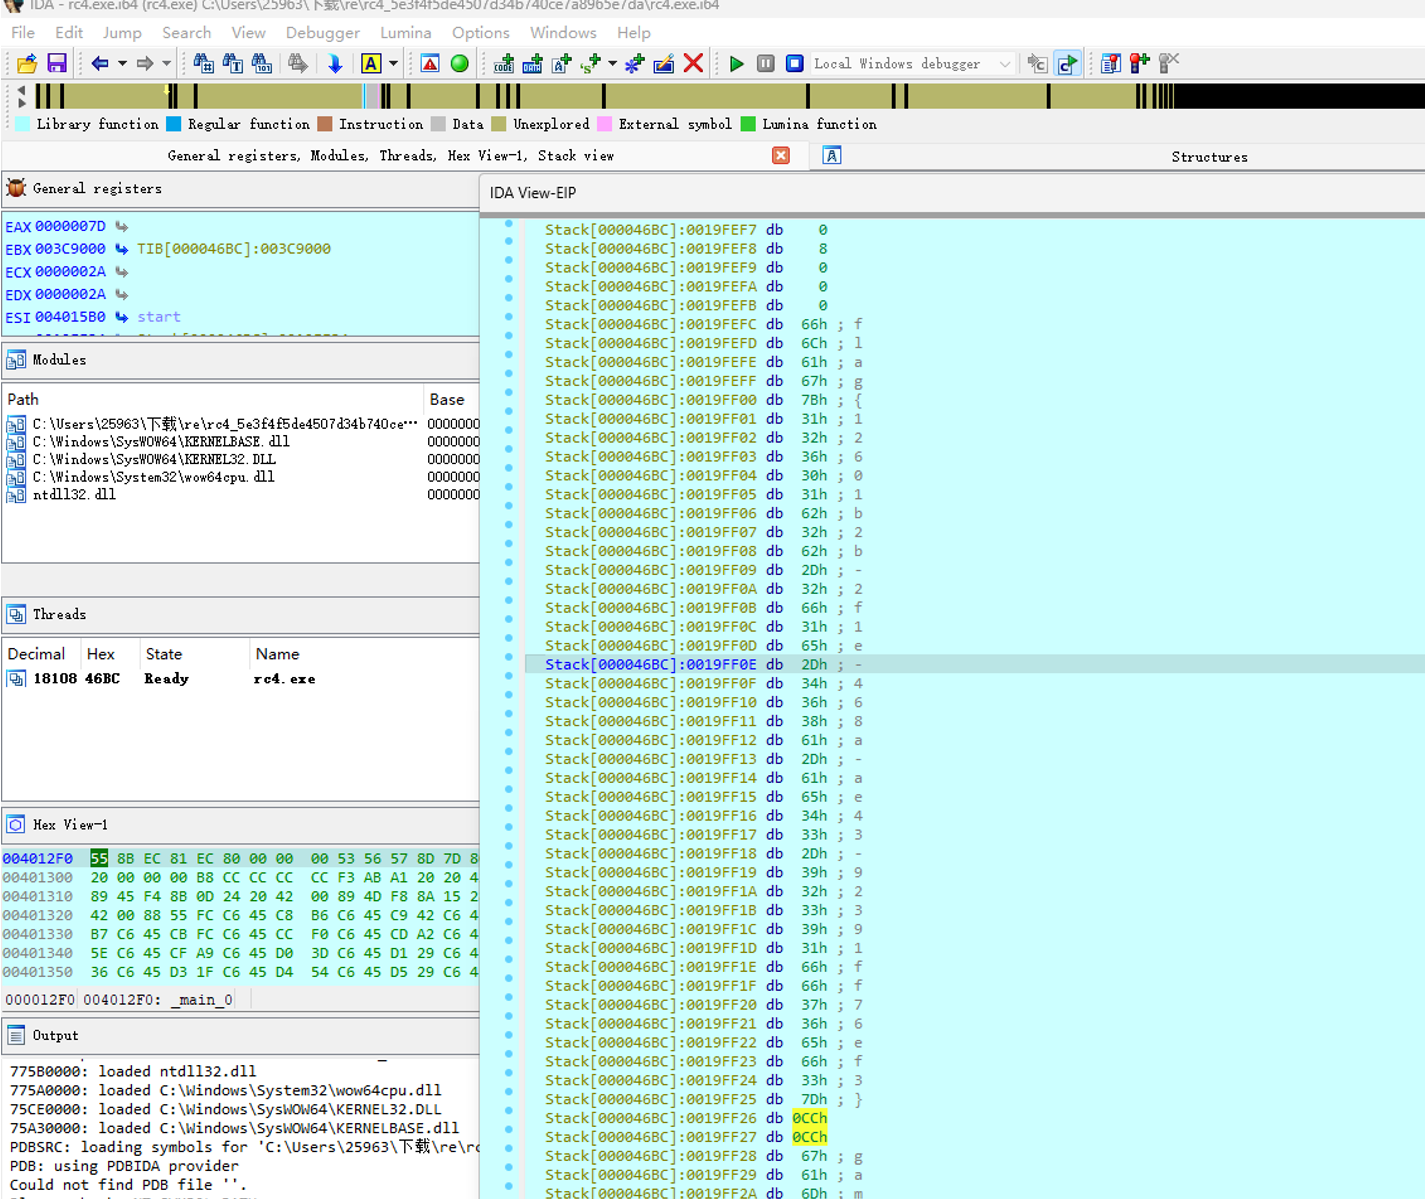The image size is (1425, 1199).
Task: Expand the back arrow history dropdown
Action: coord(122,64)
